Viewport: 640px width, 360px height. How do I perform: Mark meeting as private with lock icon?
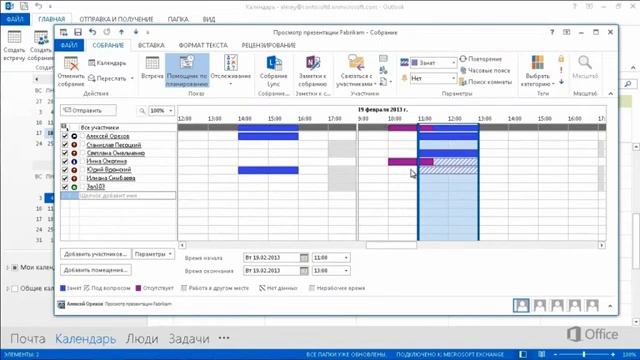tap(561, 59)
